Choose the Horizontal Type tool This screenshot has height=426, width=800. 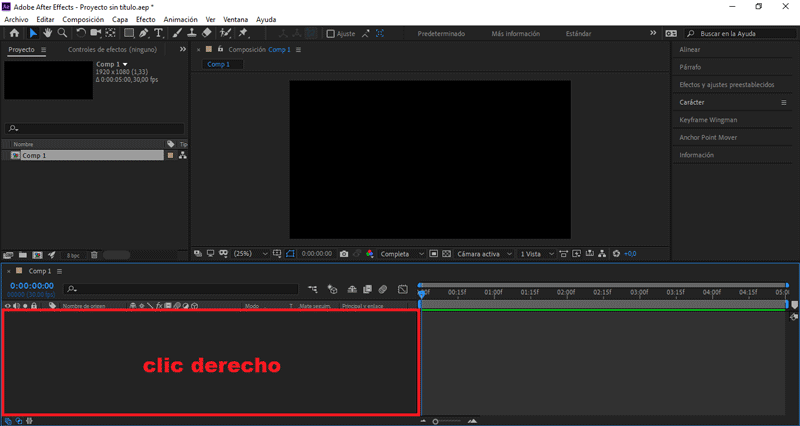158,33
